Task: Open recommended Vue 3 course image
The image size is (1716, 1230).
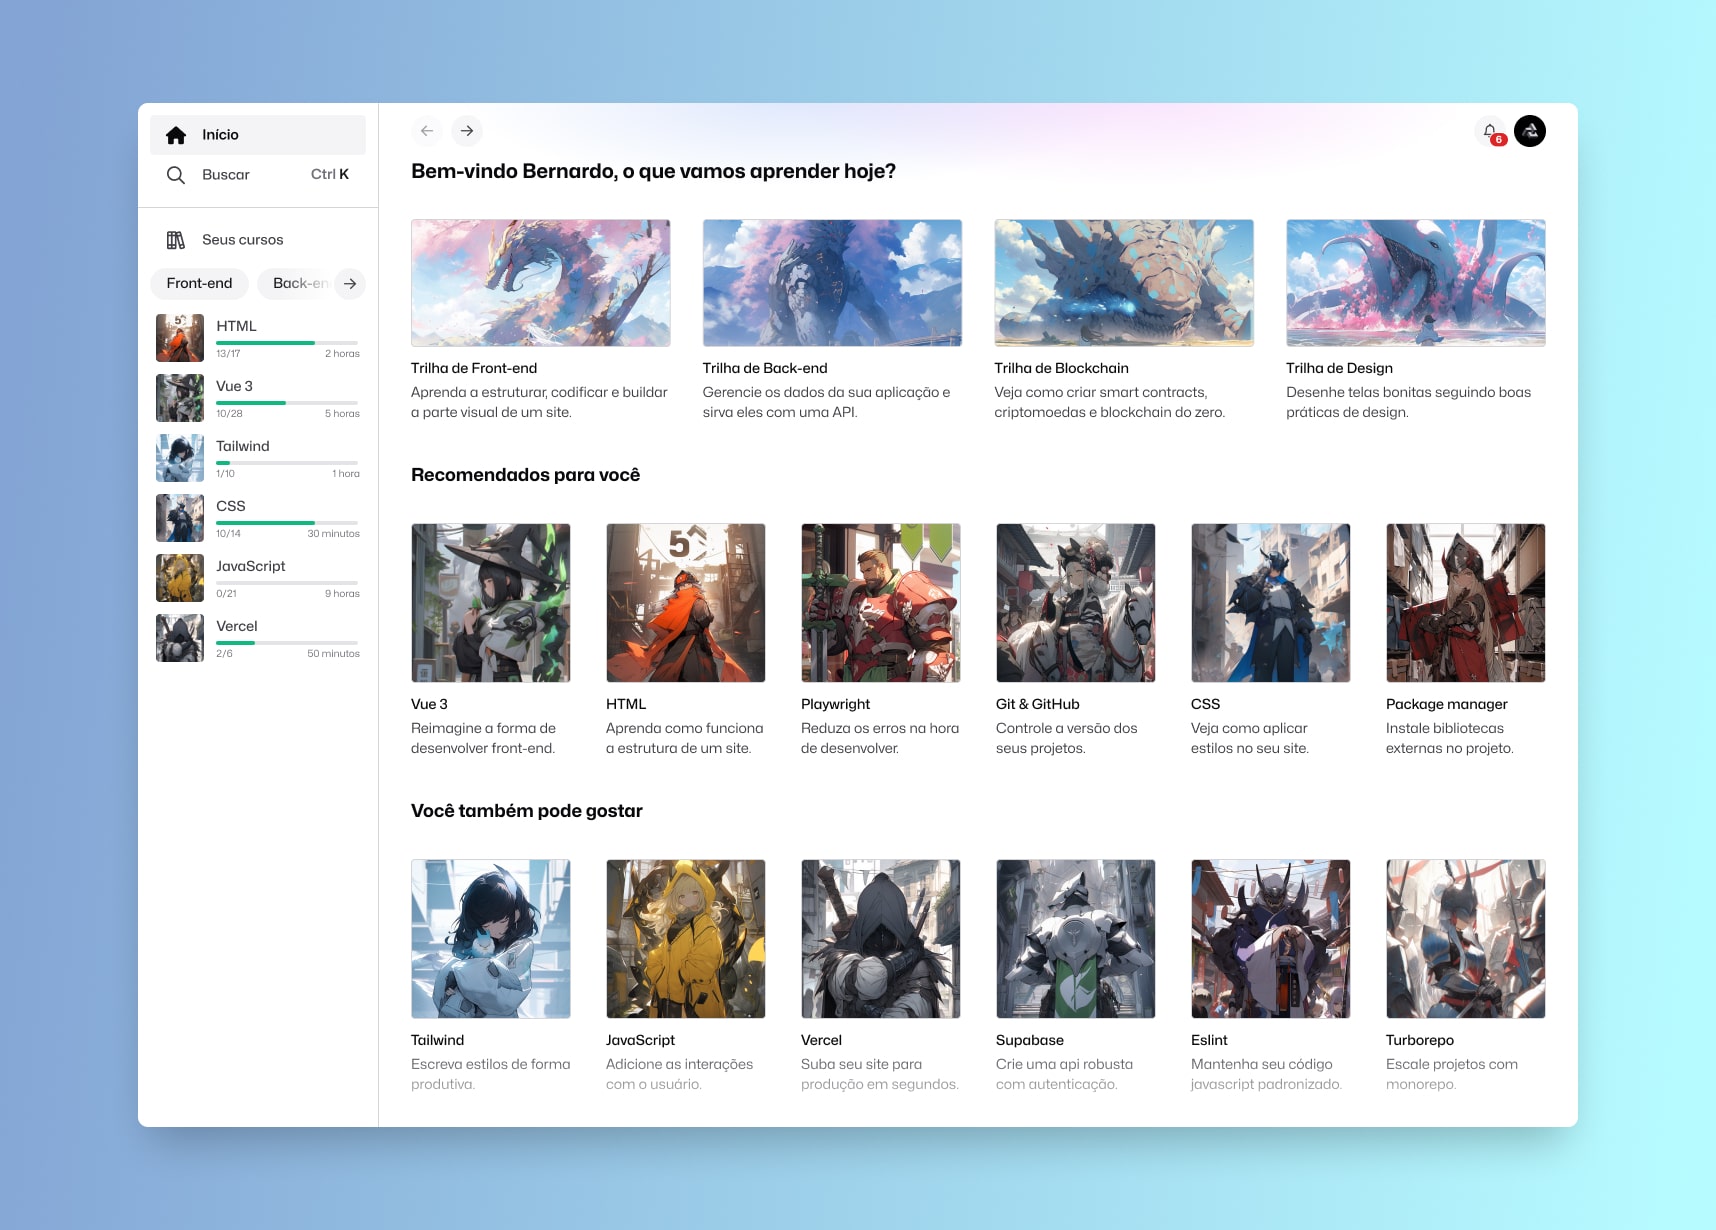Action: tap(491, 603)
